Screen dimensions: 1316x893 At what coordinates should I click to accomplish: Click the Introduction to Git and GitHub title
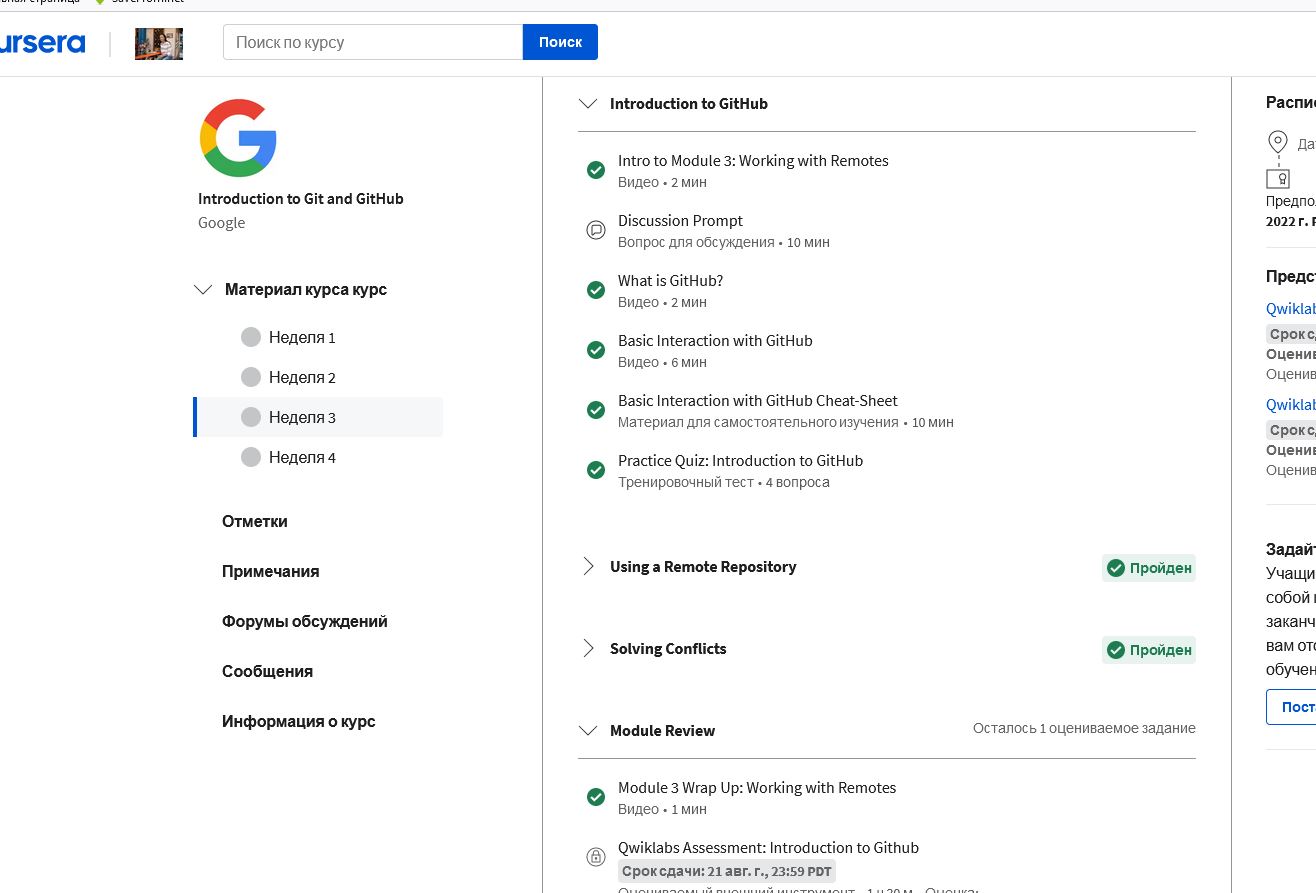301,198
